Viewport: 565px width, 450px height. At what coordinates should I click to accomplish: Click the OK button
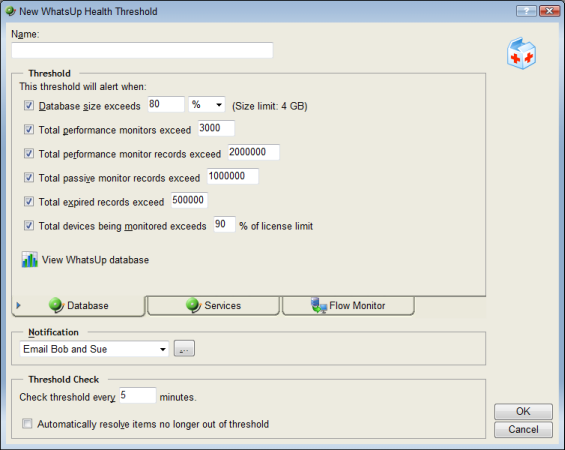click(x=523, y=411)
